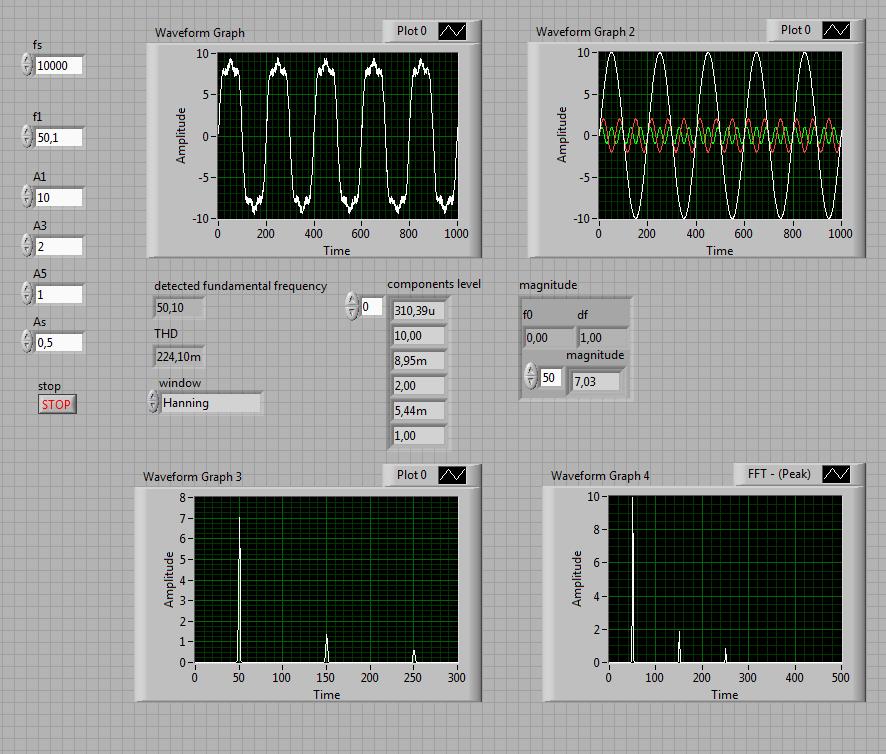Viewport: 886px width, 754px height.
Task: Click the Waveform Graph 2 title label
Action: [585, 32]
